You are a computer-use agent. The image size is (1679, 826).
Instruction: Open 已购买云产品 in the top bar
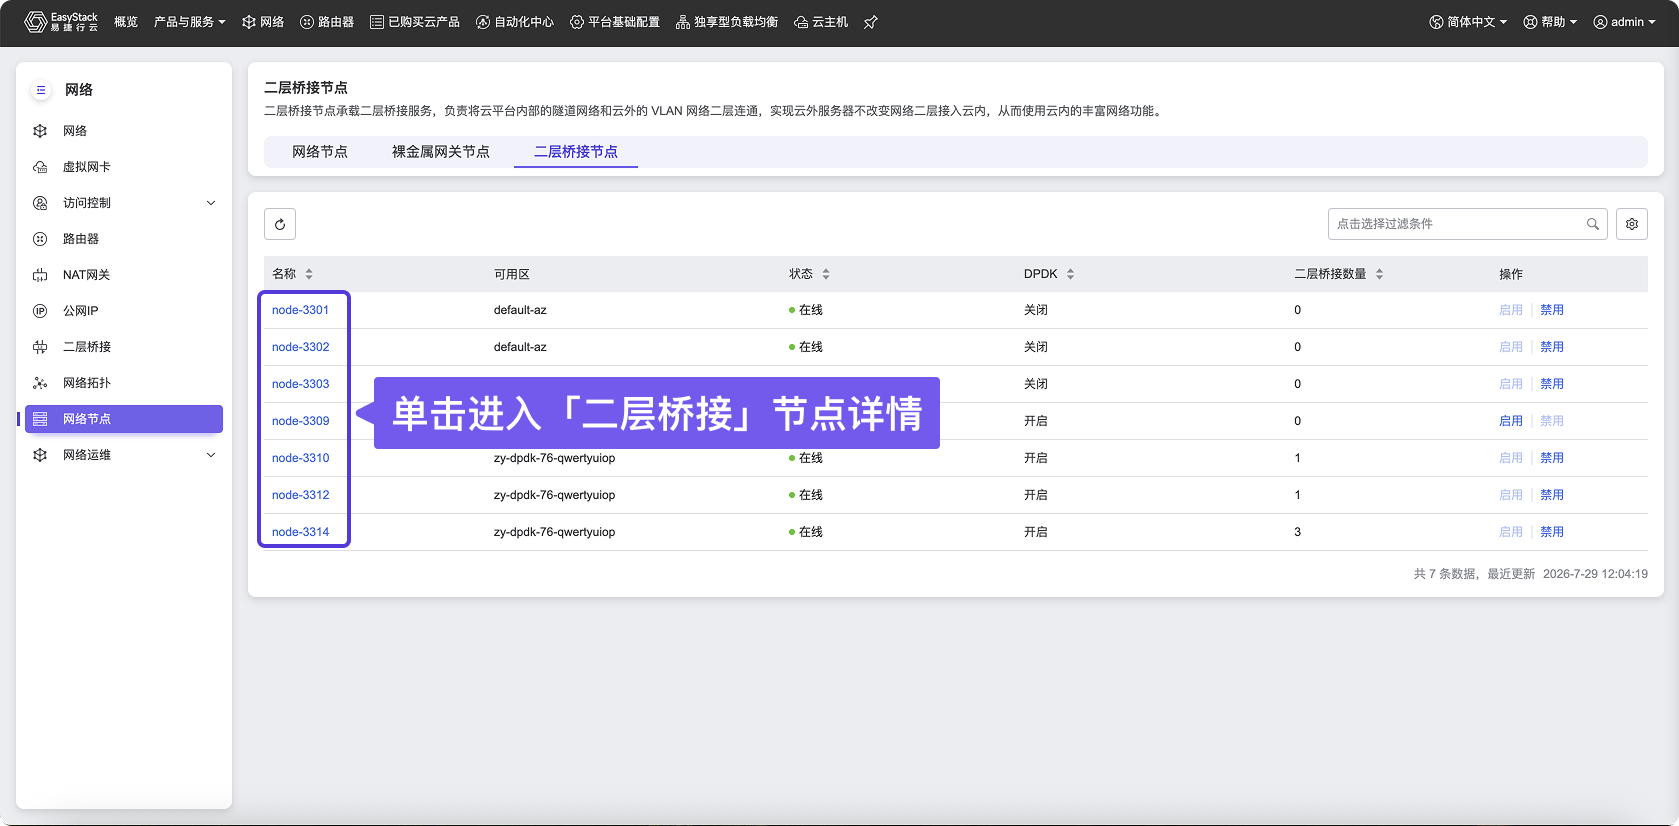415,22
